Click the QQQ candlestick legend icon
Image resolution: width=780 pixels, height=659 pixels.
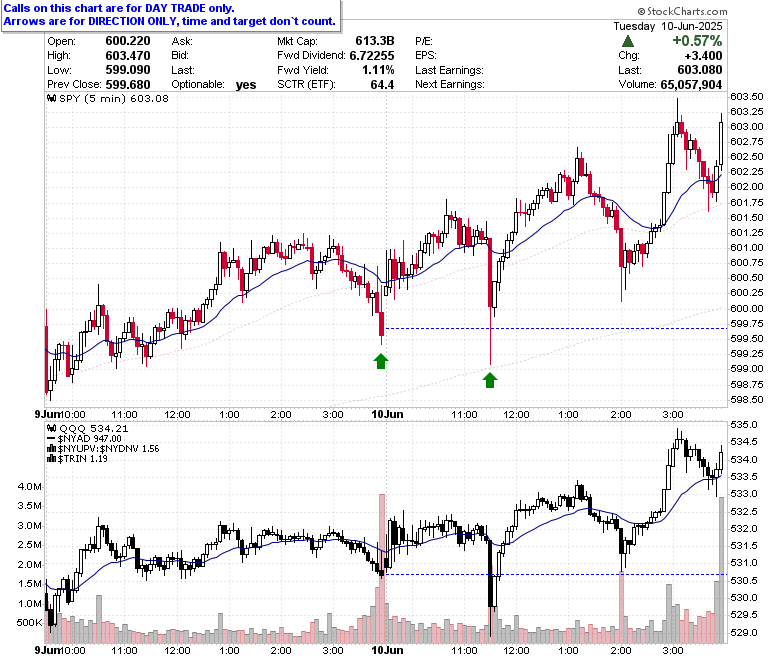pos(51,428)
